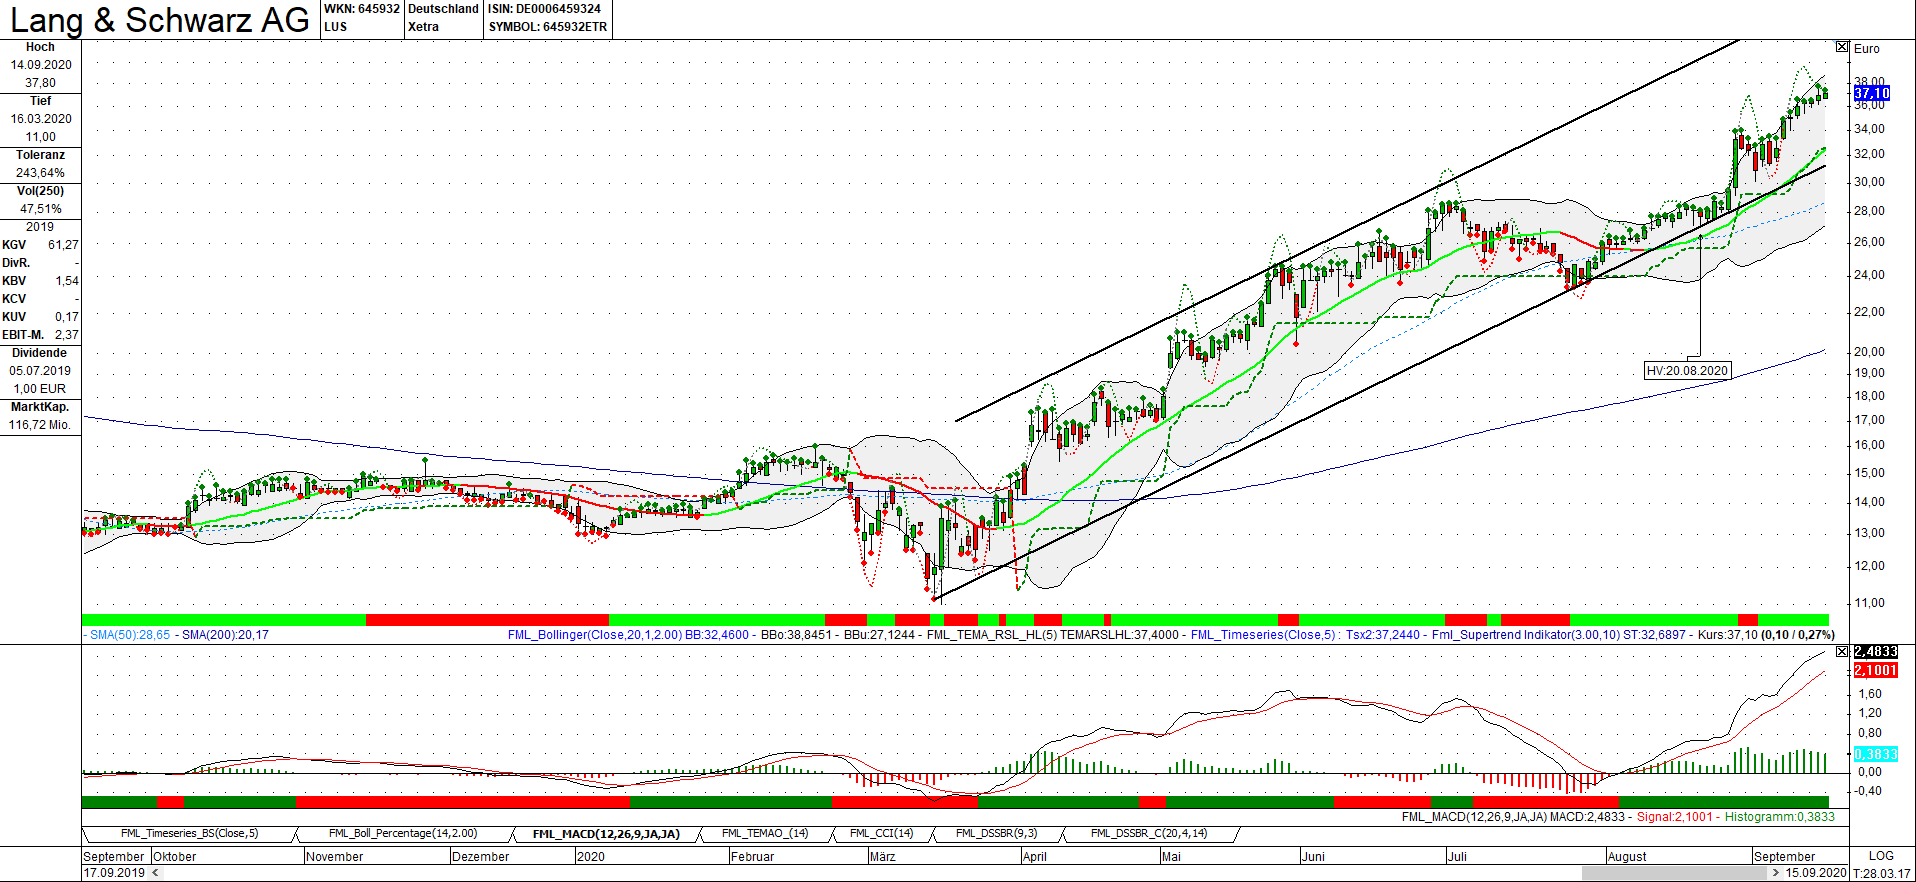
Task: Click the KUV value 0,17
Action: 67,317
